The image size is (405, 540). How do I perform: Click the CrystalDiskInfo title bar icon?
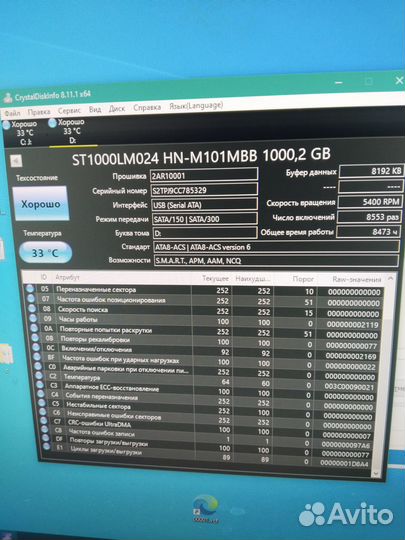pos(8,99)
